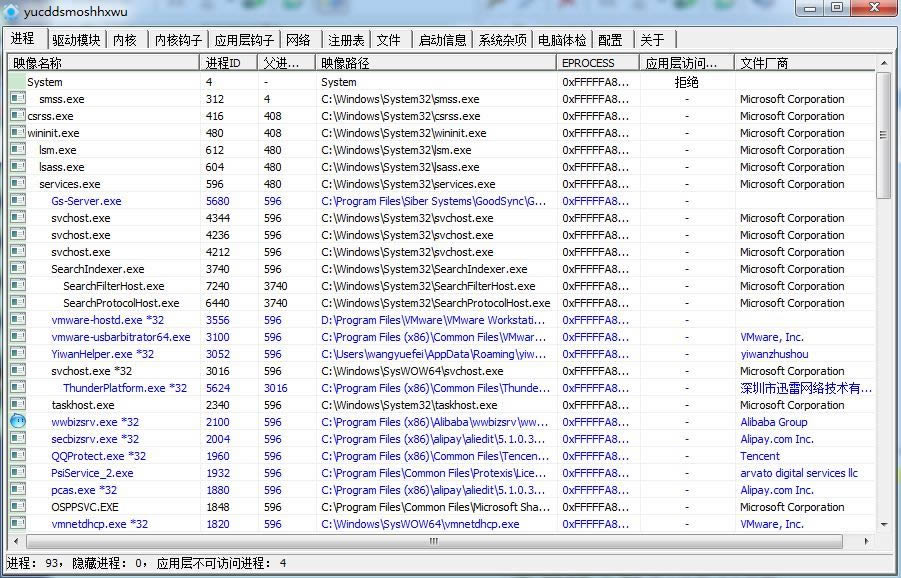Click the vertical scrollbar up arrow
This screenshot has width=901, height=578.
(883, 62)
